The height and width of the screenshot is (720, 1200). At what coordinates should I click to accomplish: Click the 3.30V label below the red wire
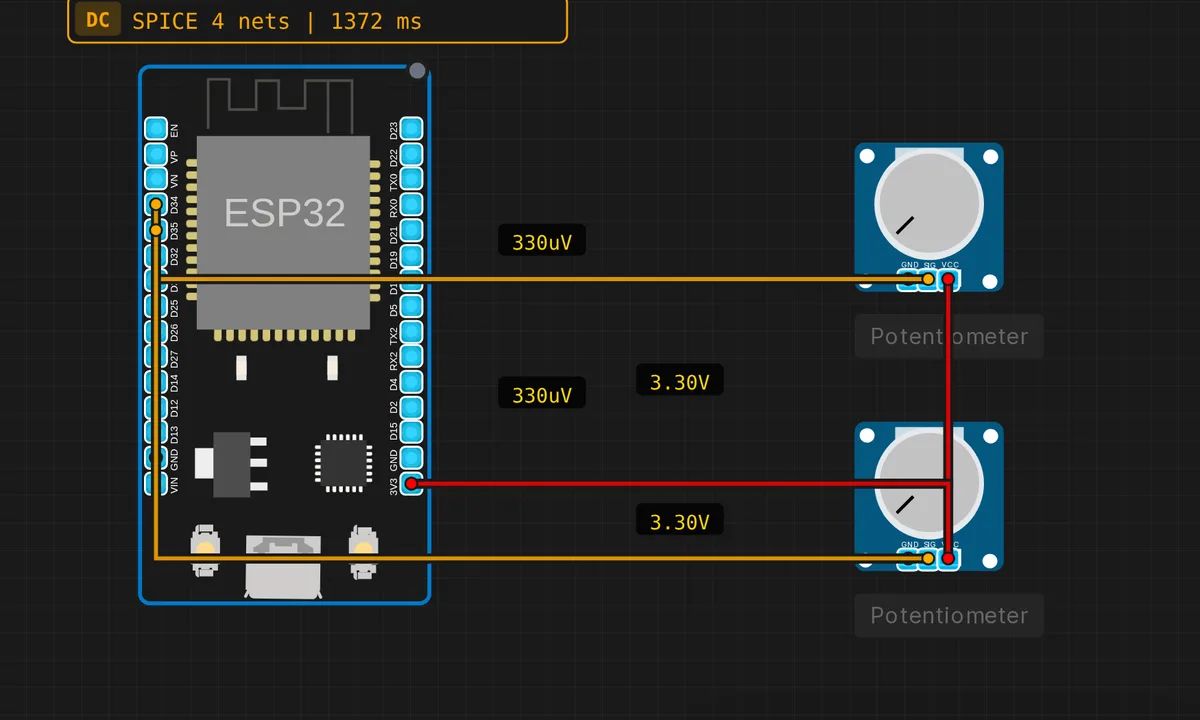[x=680, y=521]
